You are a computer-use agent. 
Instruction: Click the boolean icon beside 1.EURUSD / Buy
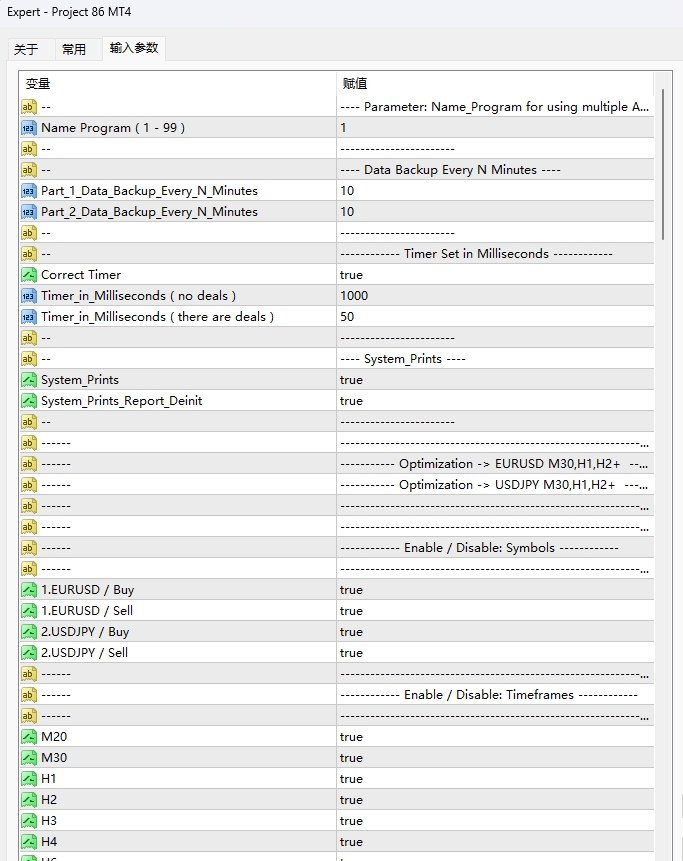pos(28,590)
